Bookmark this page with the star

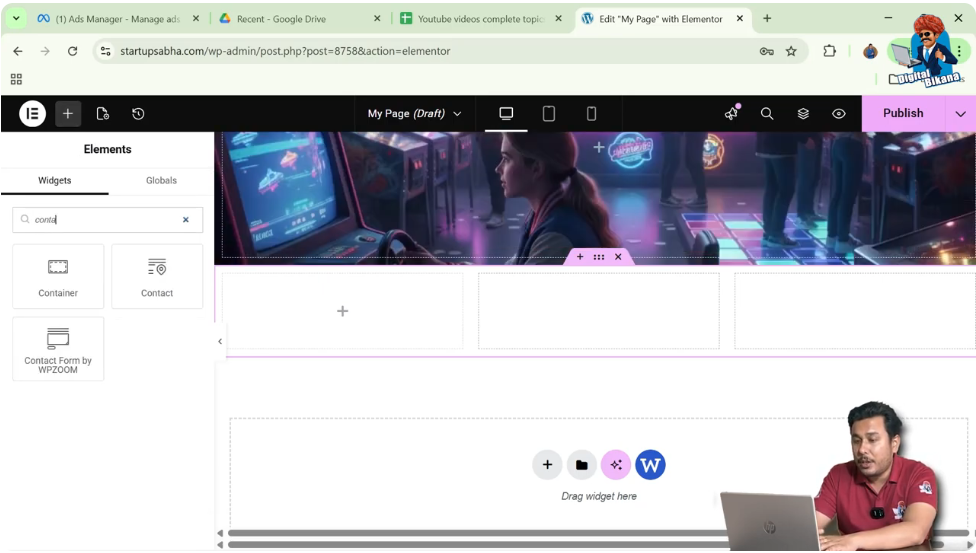pos(791,51)
